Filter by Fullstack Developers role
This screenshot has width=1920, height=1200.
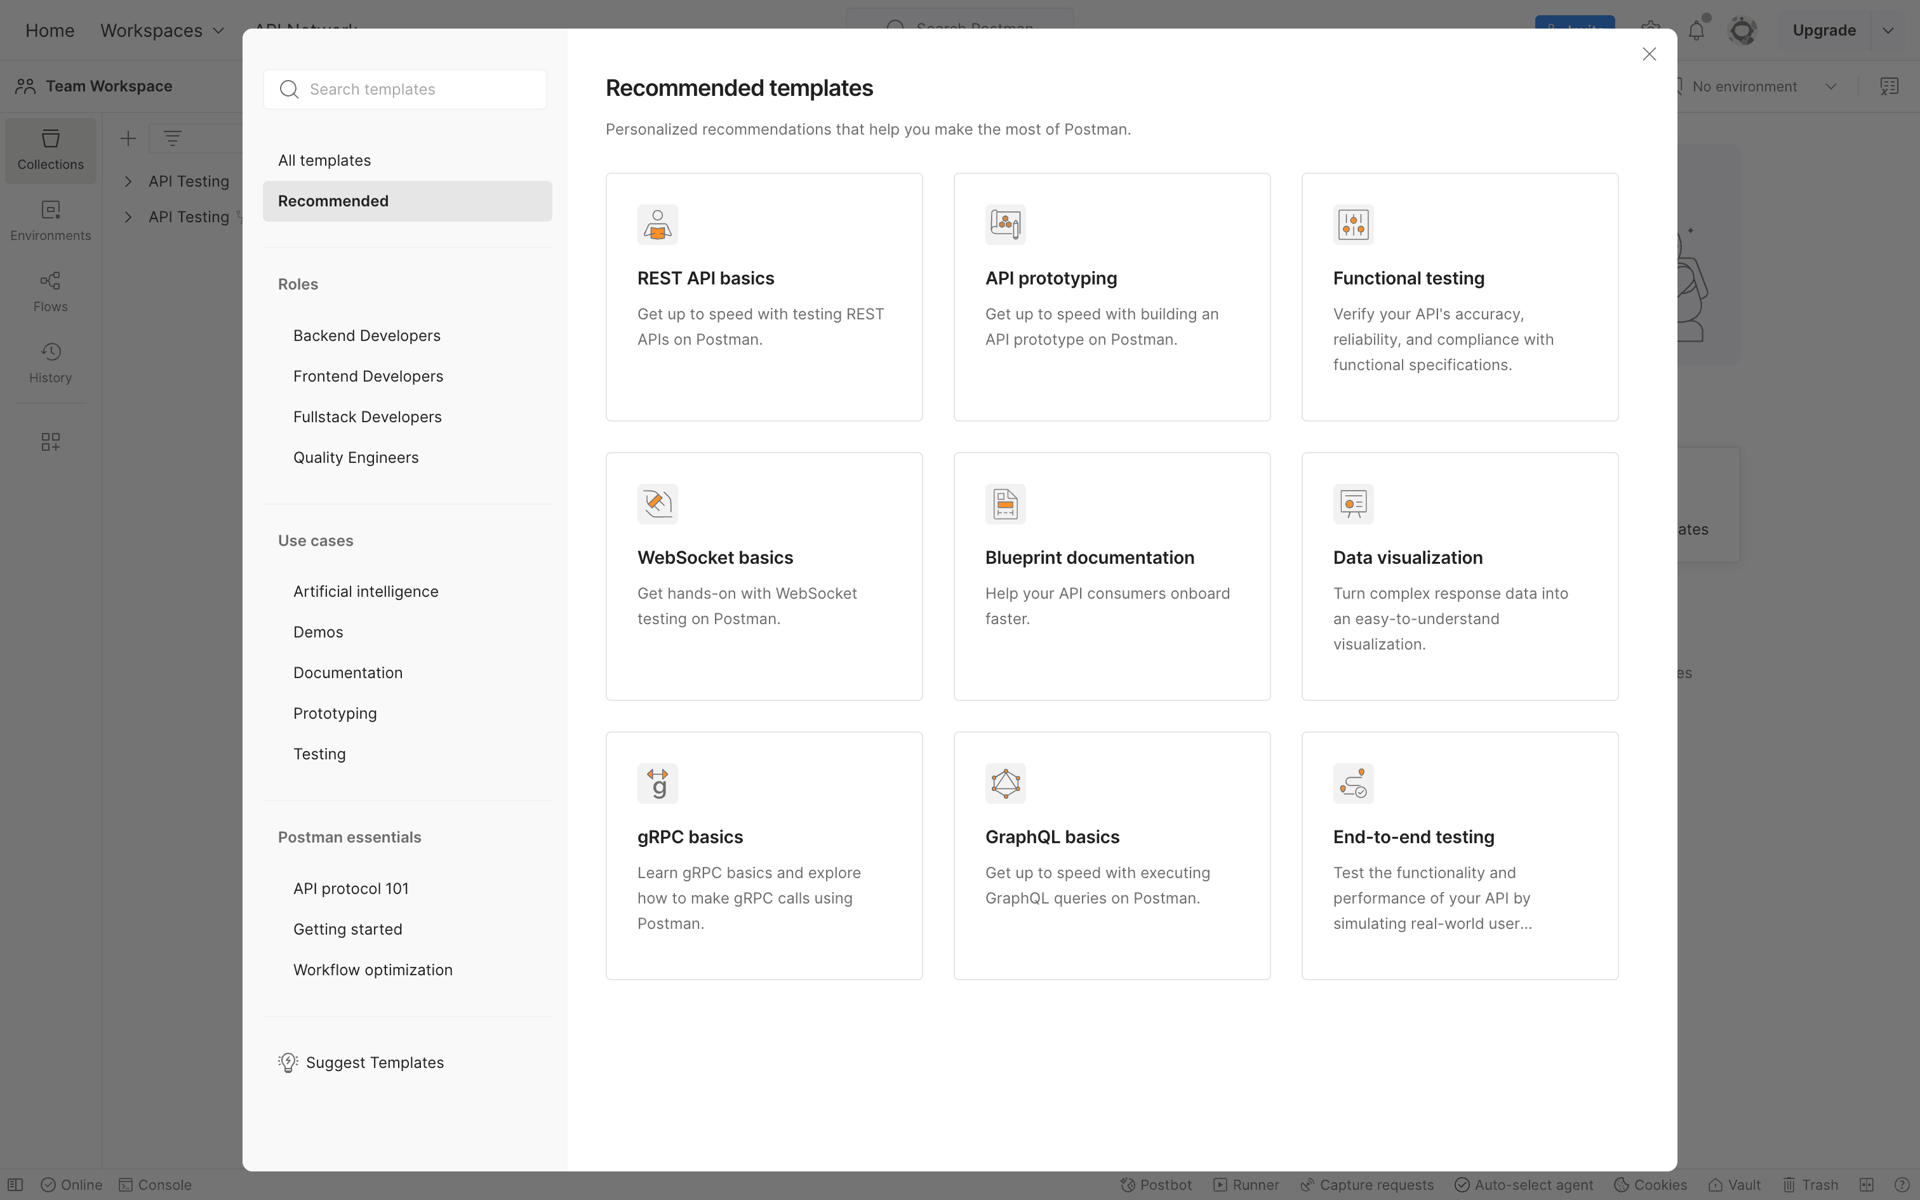tap(367, 417)
